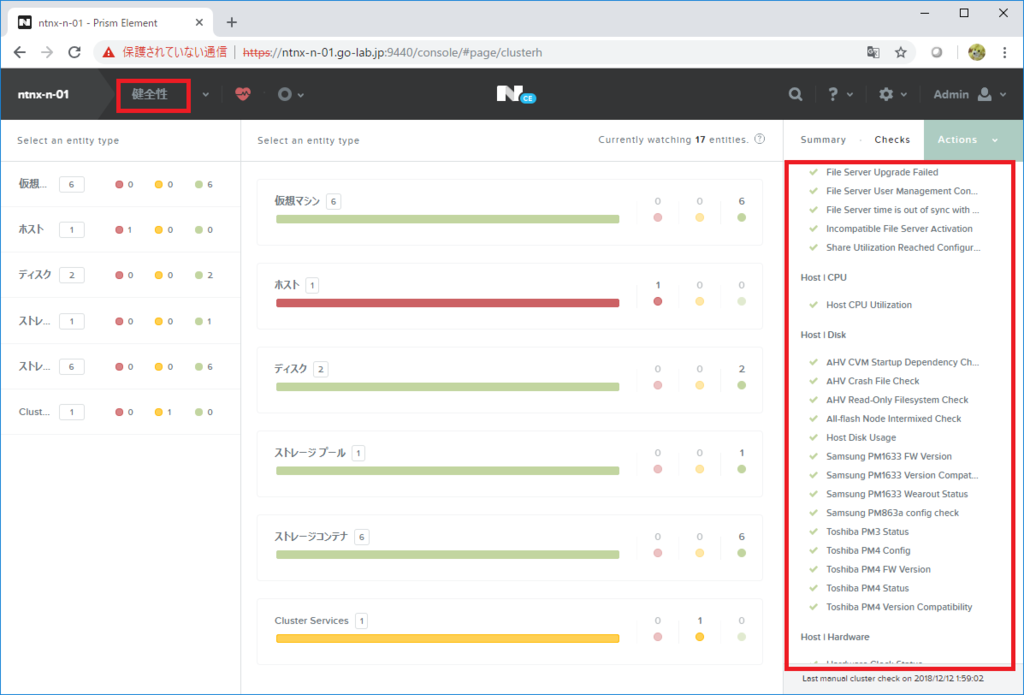Bookmark page with star icon
The height and width of the screenshot is (695, 1024).
pyautogui.click(x=901, y=52)
